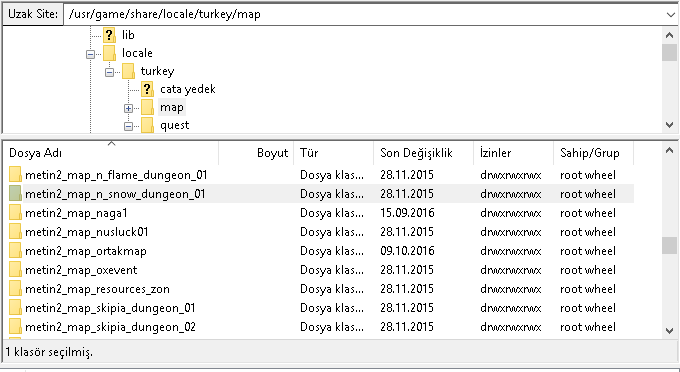680x372 pixels.
Task: Click tree pane scrollbar down arrow
Action: coord(670,125)
